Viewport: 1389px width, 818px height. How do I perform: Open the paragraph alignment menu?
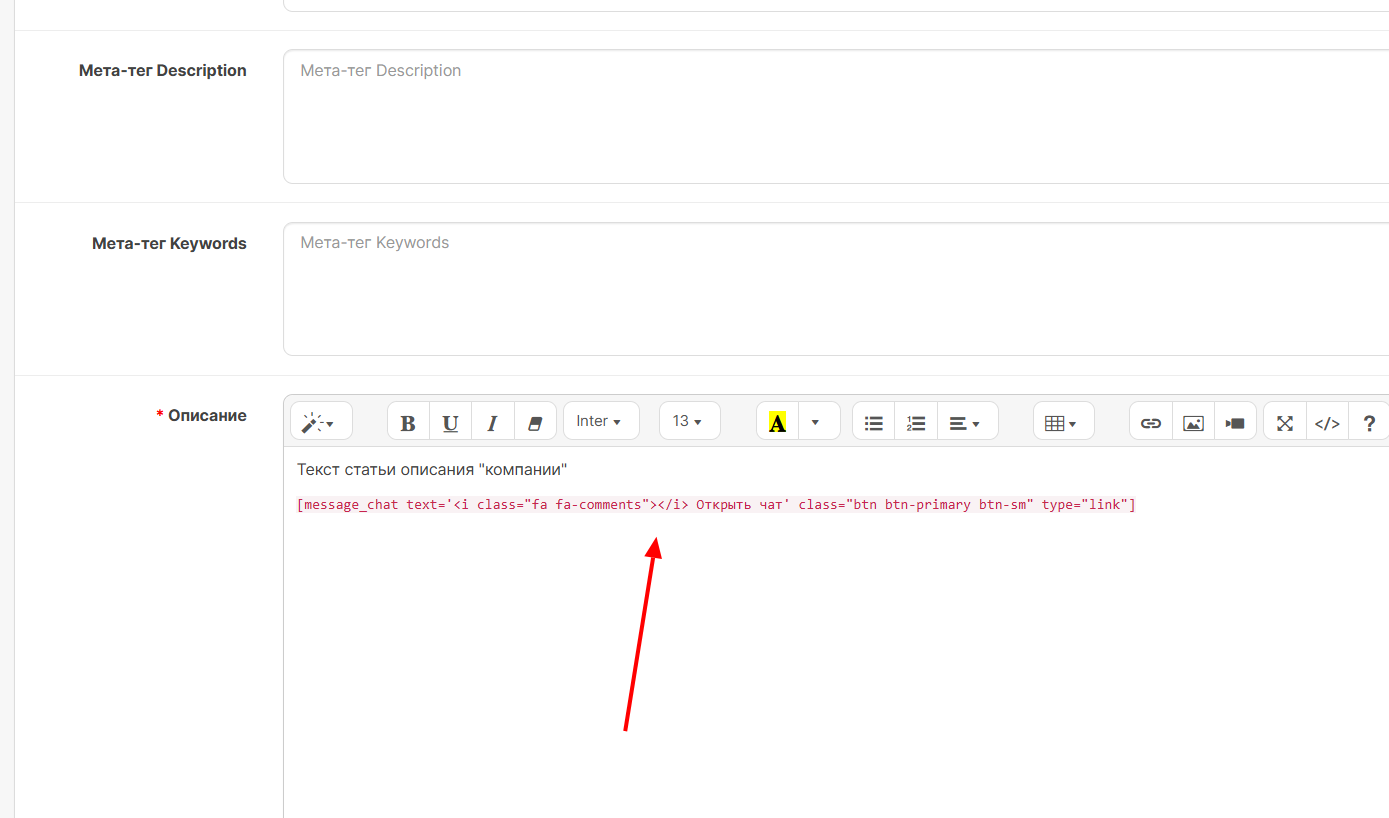pos(966,422)
